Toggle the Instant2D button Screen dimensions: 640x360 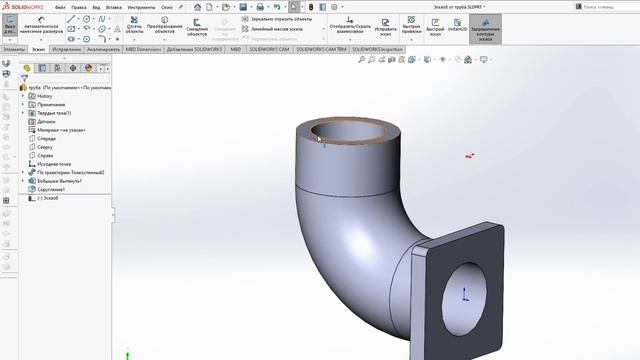tap(457, 24)
